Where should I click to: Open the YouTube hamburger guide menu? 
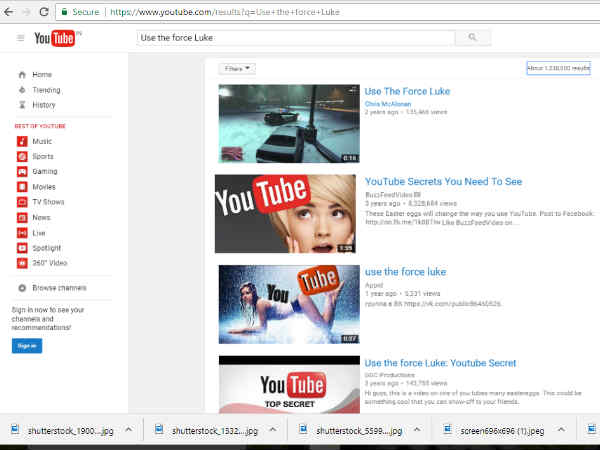point(21,38)
